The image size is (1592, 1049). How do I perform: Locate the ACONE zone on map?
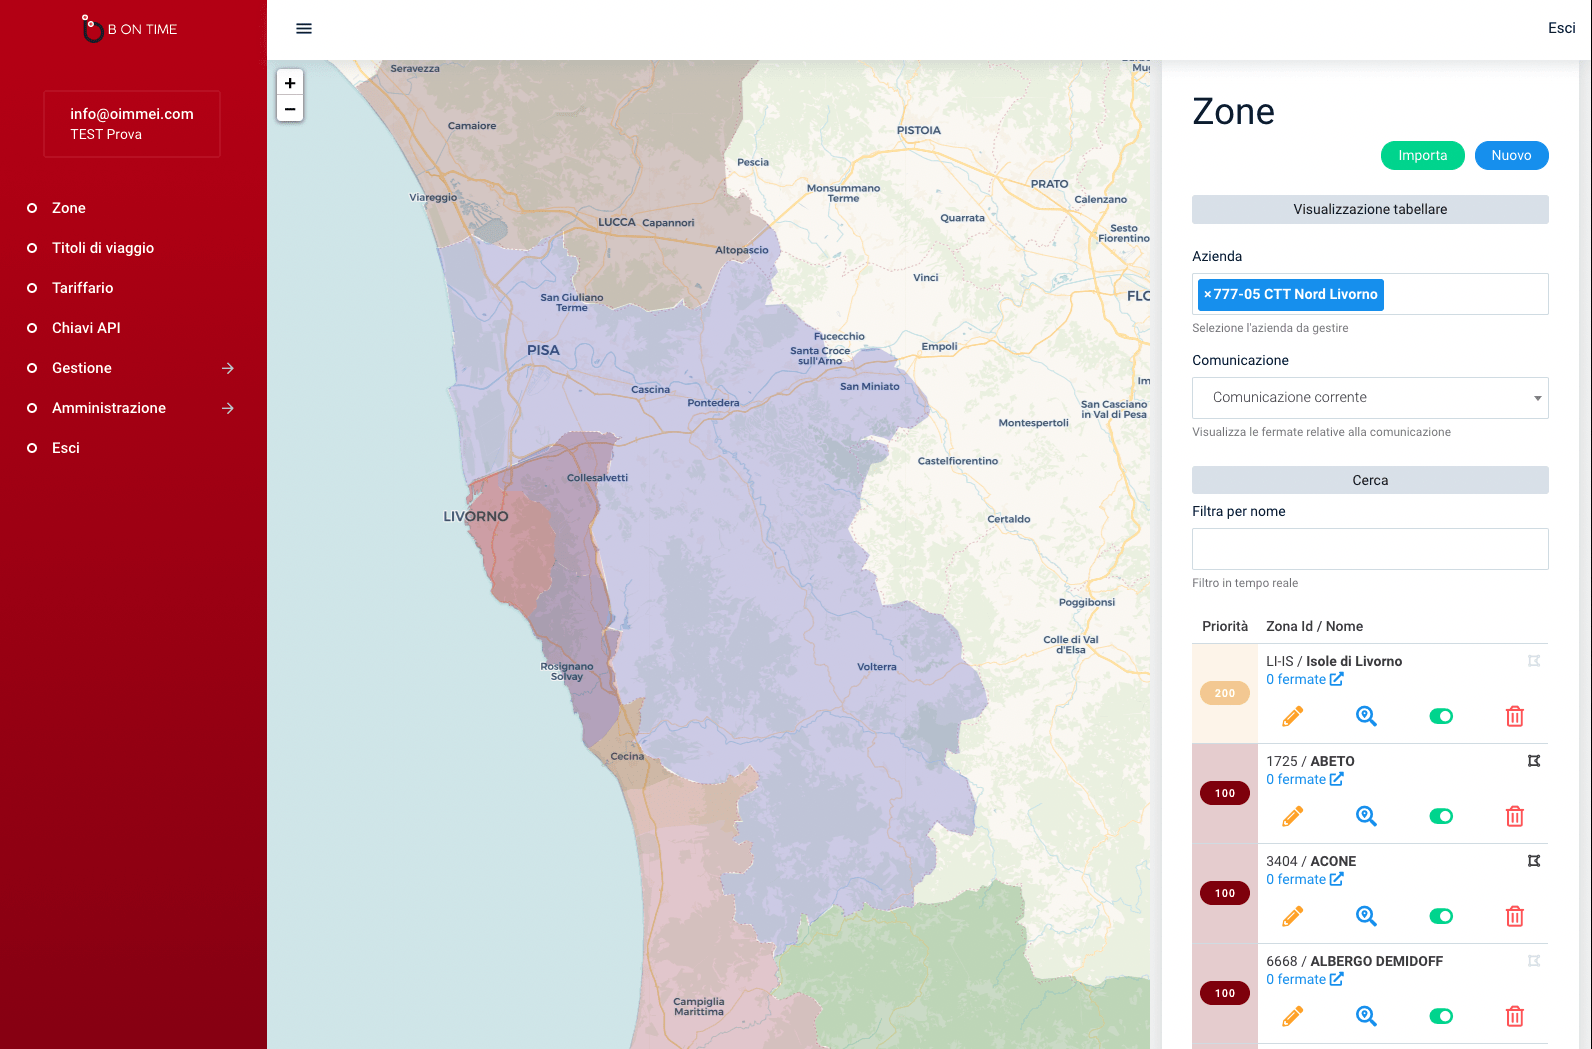tap(1366, 916)
